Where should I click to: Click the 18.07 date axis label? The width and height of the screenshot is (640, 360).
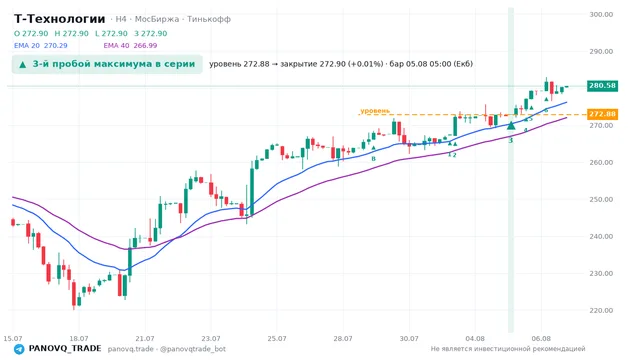click(79, 339)
